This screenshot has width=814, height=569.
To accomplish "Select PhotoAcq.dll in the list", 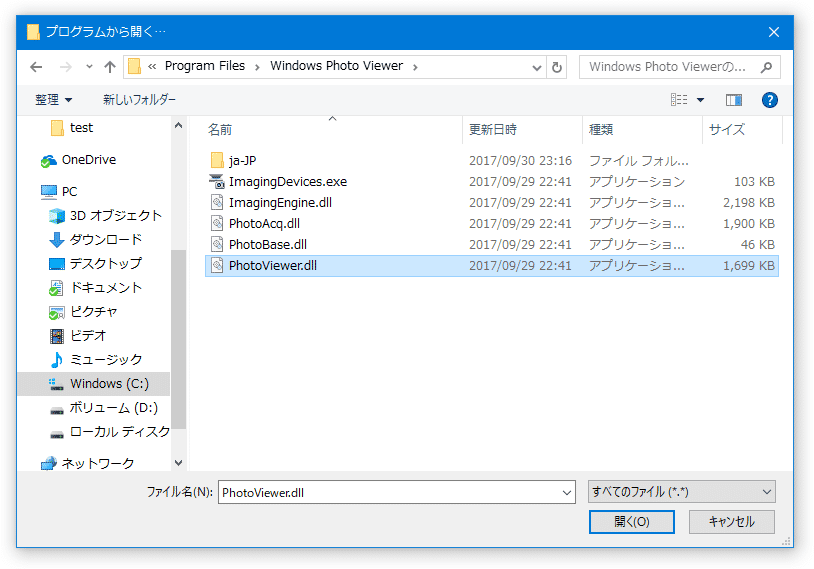I will 492,224.
